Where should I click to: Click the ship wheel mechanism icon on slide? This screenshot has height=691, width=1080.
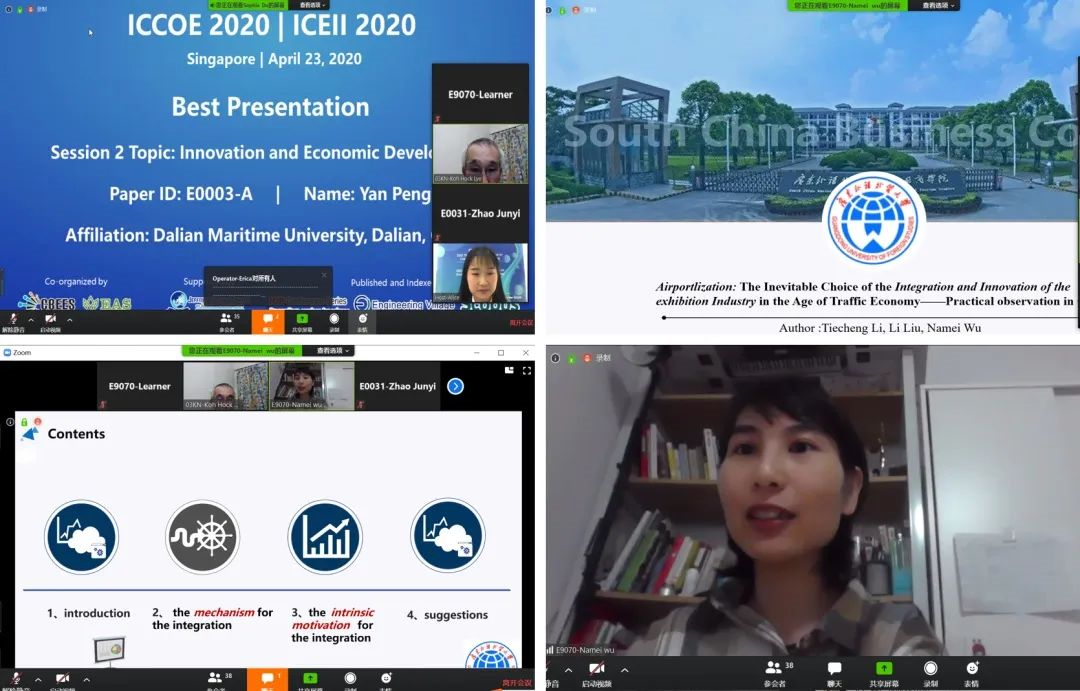[202, 537]
